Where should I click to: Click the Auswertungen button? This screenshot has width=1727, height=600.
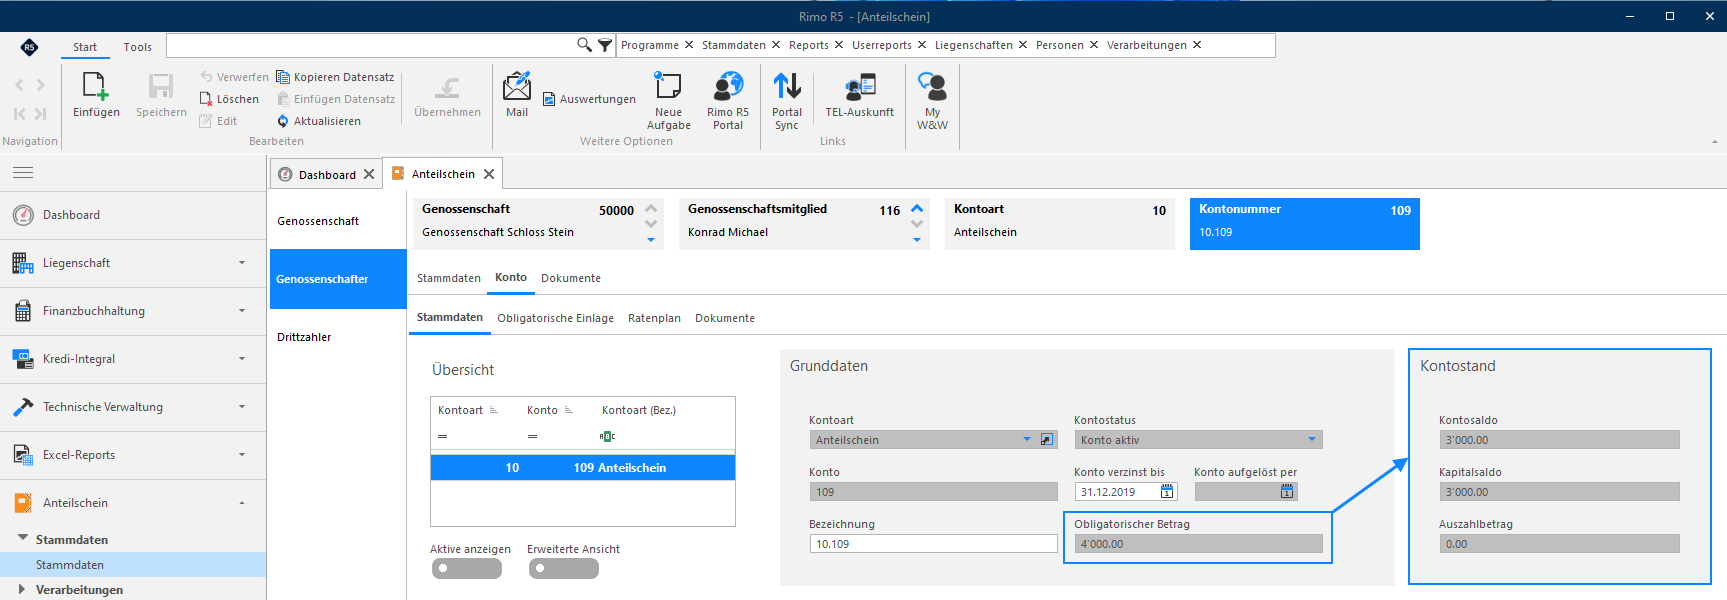(x=589, y=99)
